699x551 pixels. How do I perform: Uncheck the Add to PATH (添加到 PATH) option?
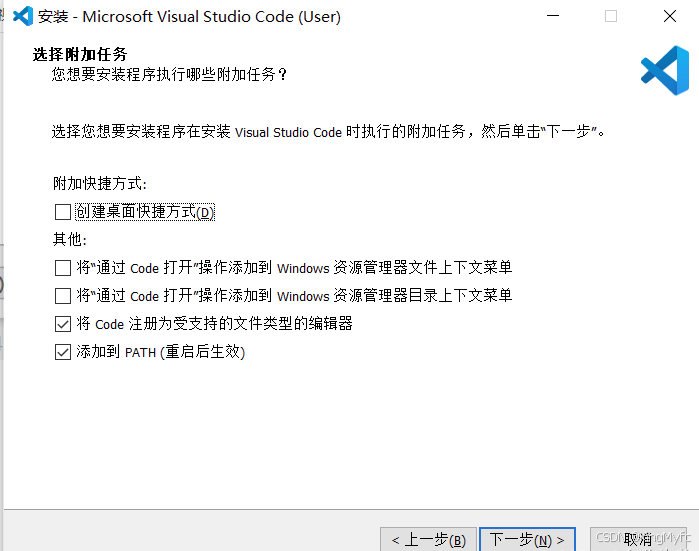point(63,352)
